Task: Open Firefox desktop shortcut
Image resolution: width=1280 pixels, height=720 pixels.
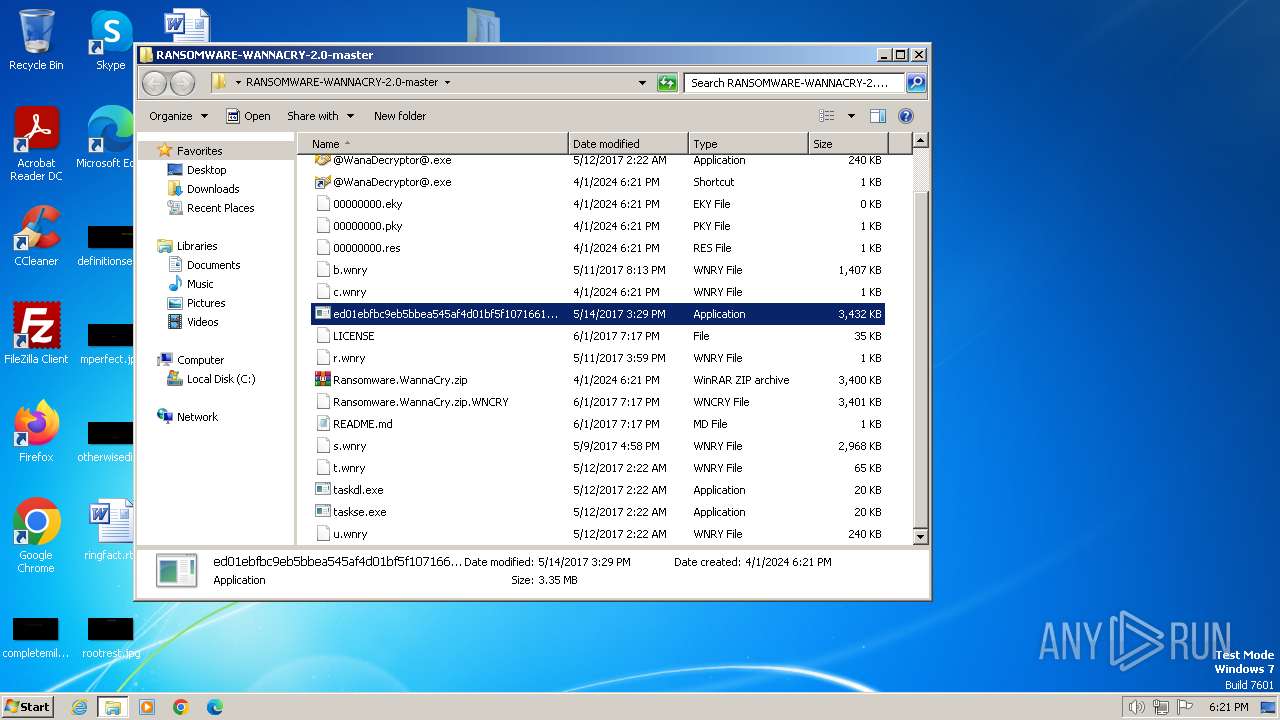Action: coord(36,432)
